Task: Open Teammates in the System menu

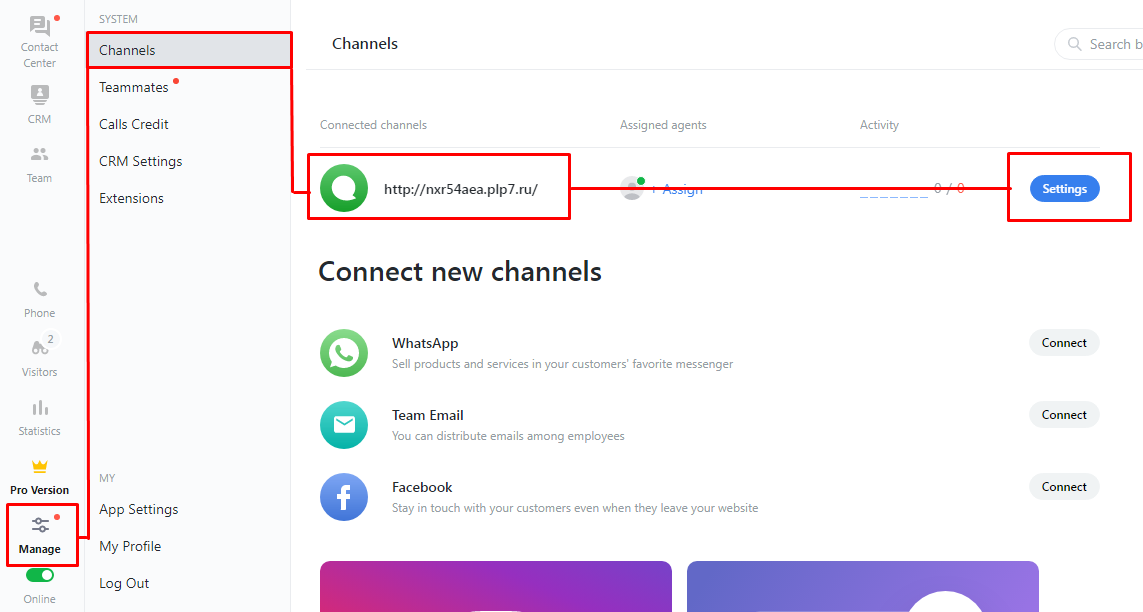Action: point(134,87)
